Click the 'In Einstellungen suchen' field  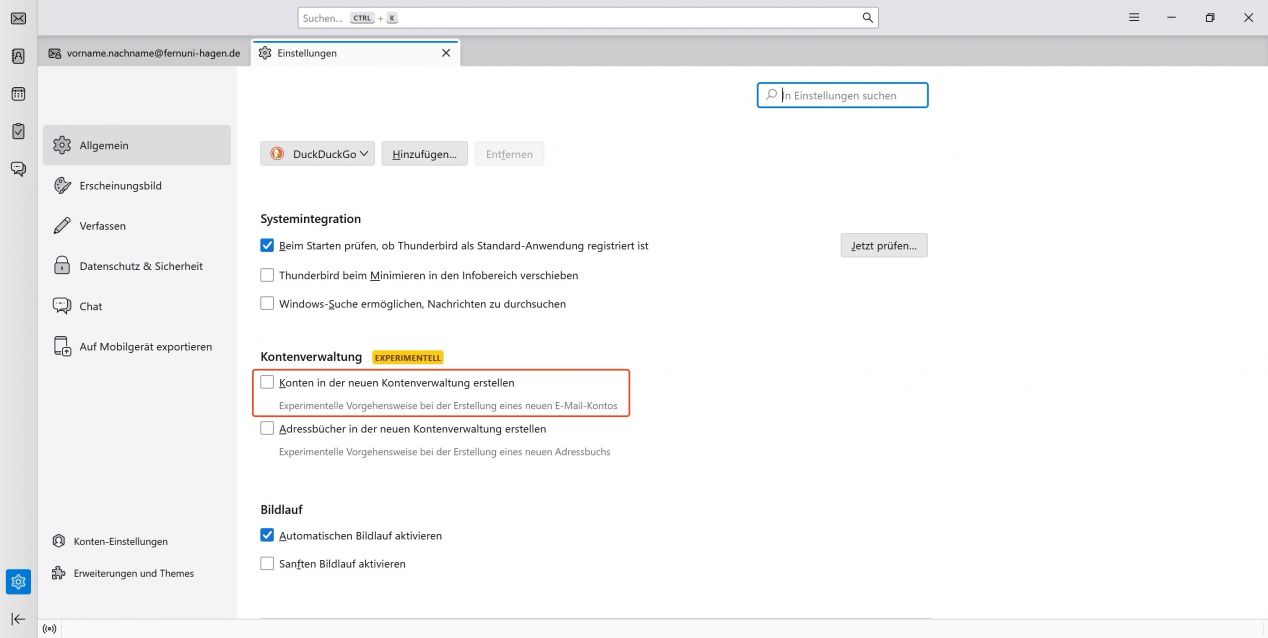[843, 95]
